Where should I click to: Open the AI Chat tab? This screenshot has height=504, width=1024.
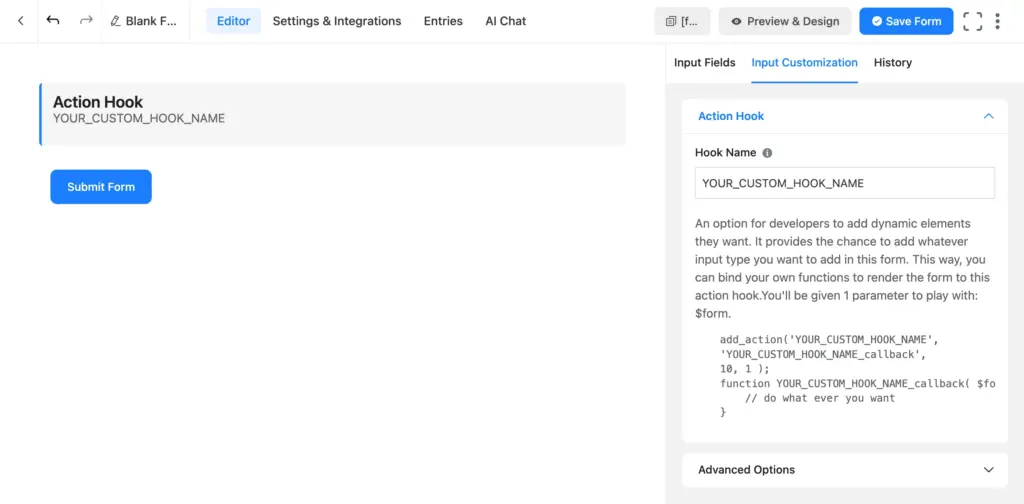pos(505,21)
